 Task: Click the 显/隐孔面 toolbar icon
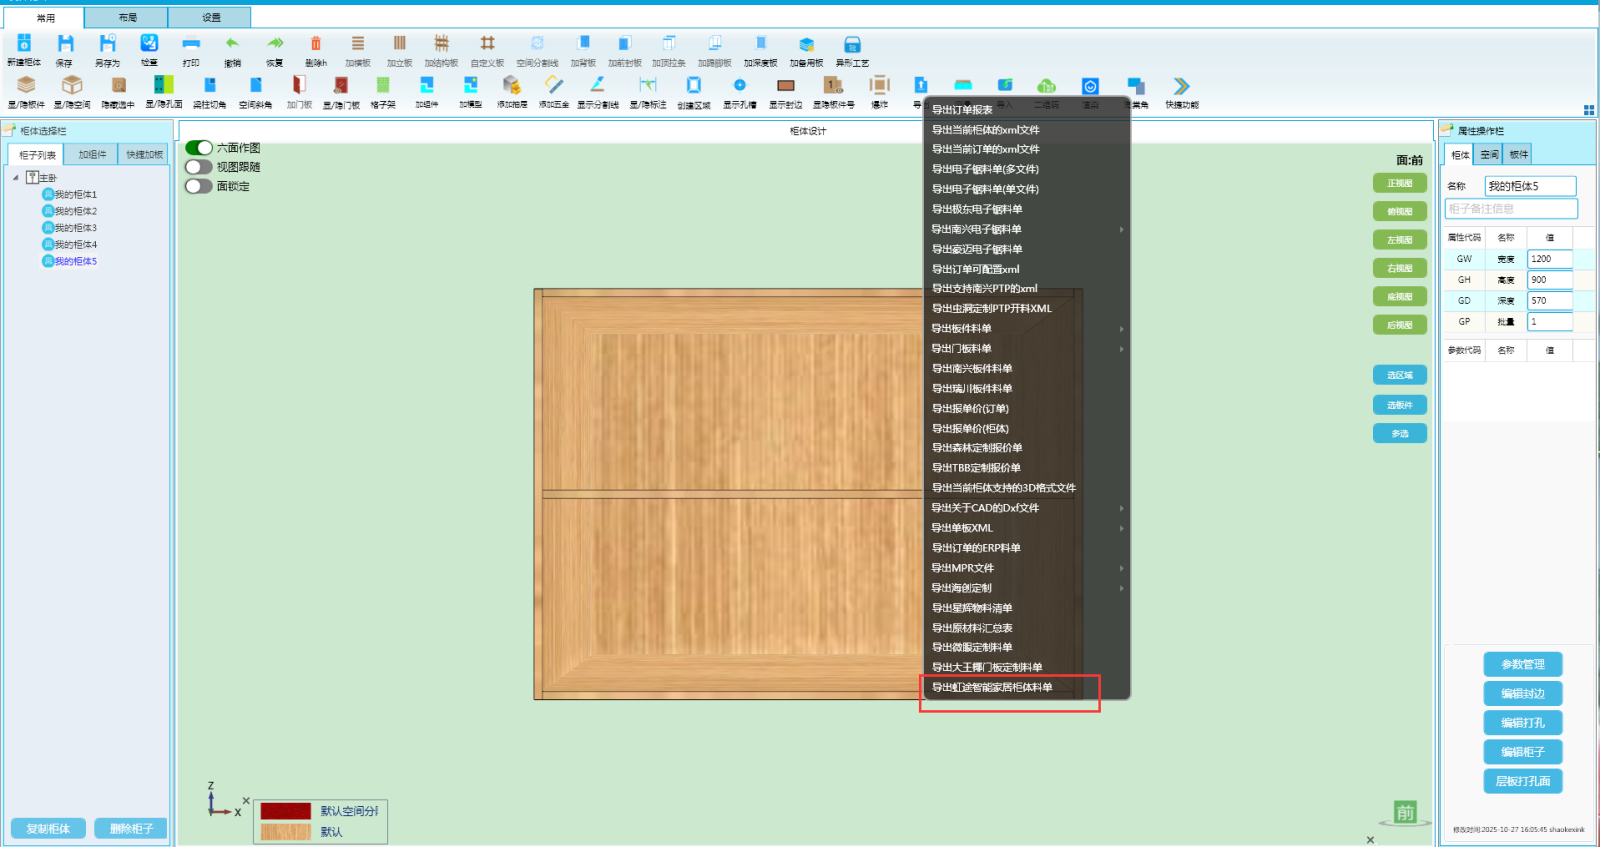(x=164, y=87)
